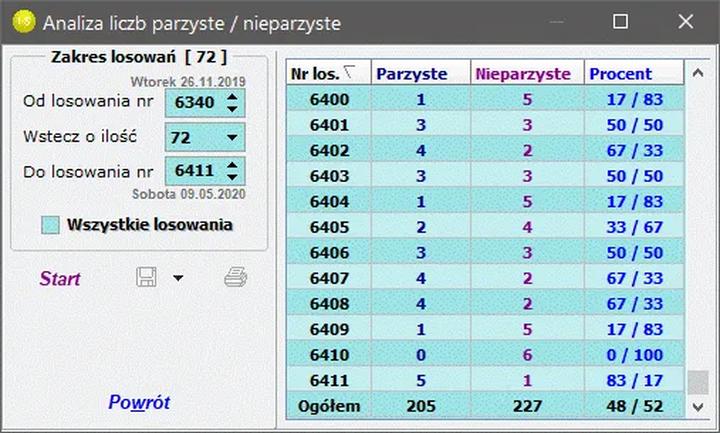720x433 pixels.
Task: Close the Analiza liczb window
Action: pyautogui.click(x=686, y=22)
